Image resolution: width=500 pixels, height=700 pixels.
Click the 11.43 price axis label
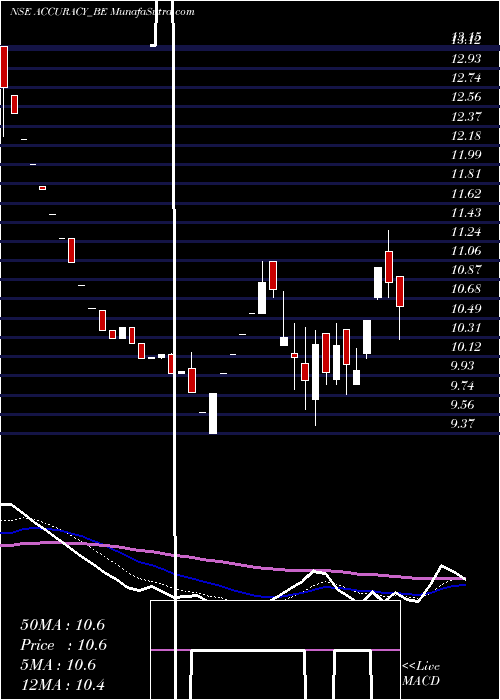pos(466,212)
